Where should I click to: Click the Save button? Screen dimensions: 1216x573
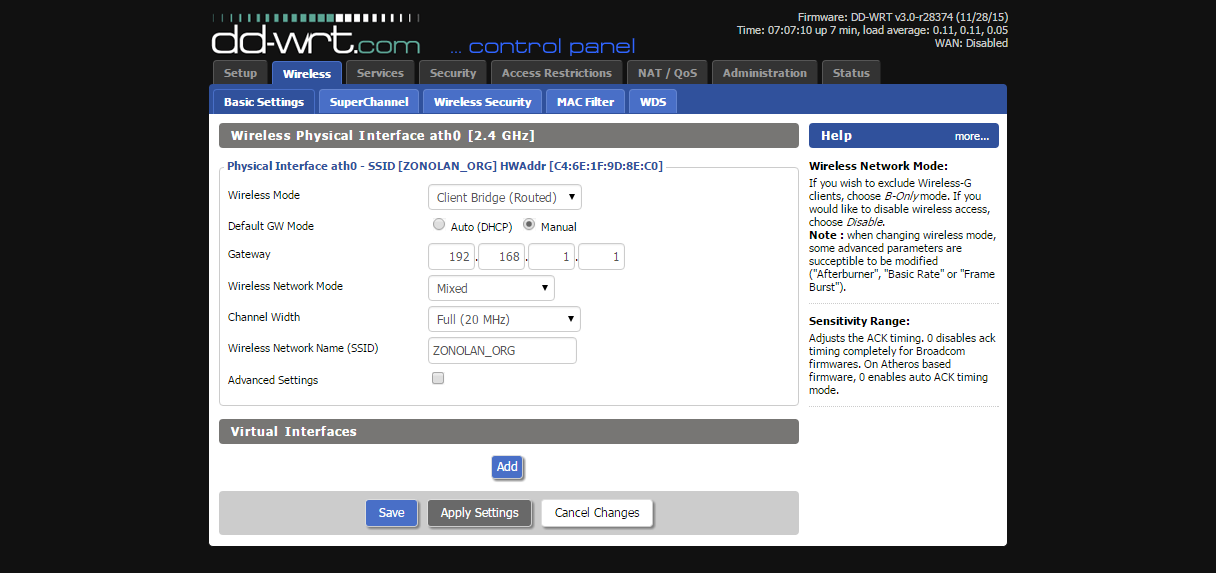(x=391, y=513)
